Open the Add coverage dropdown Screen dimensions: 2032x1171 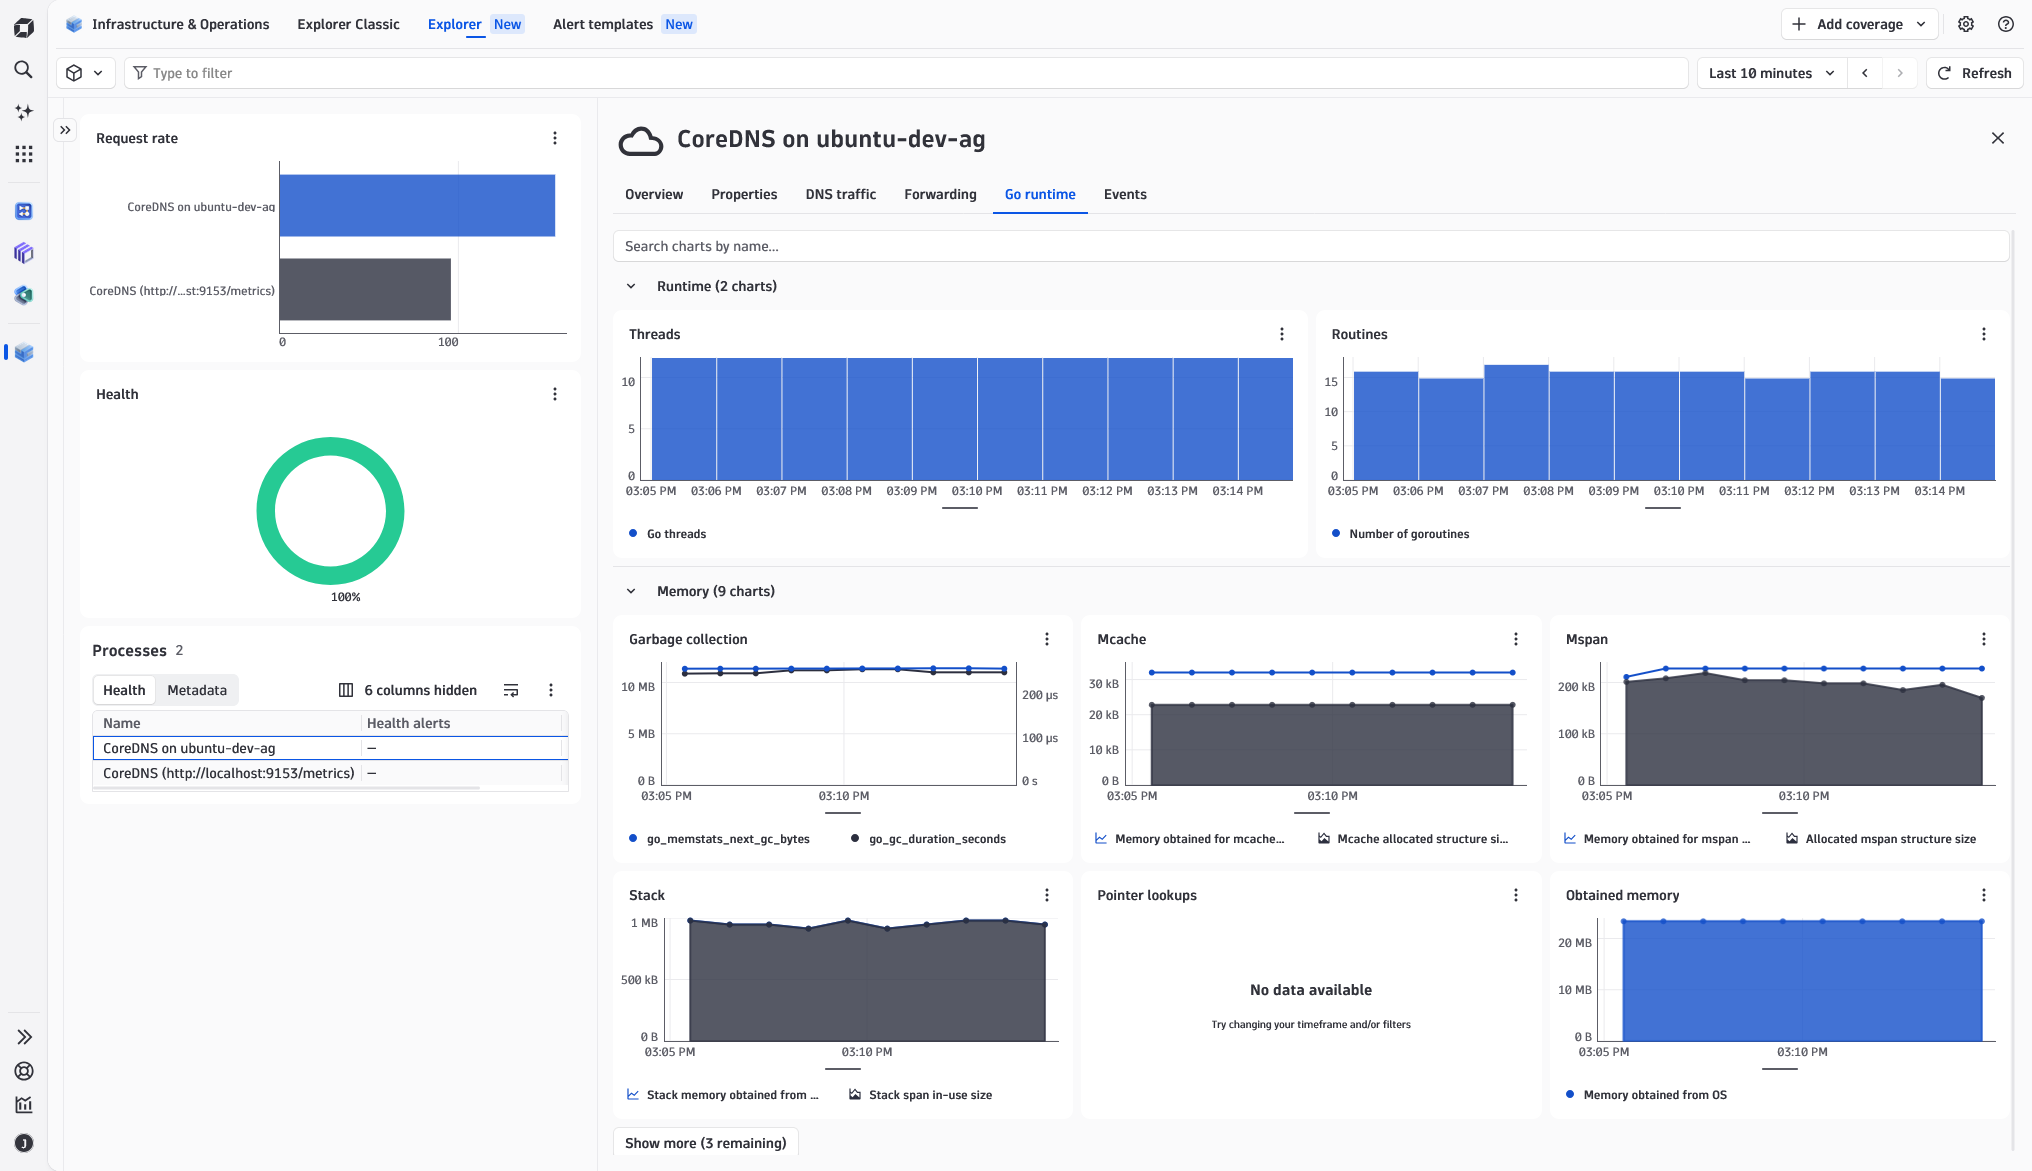(1859, 24)
